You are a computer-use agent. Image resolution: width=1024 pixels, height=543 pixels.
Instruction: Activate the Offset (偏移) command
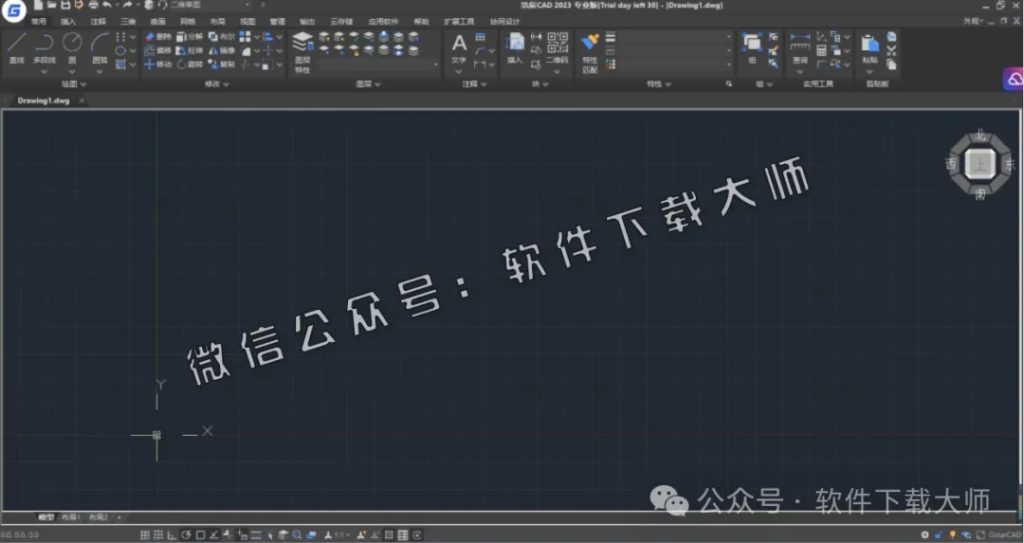coord(157,50)
